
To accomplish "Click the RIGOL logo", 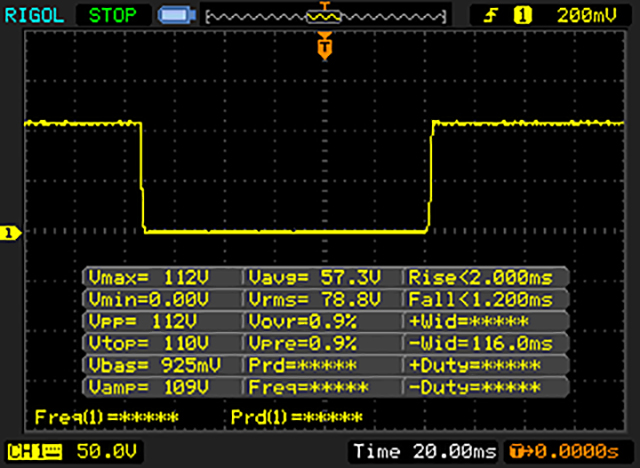I will (34, 16).
